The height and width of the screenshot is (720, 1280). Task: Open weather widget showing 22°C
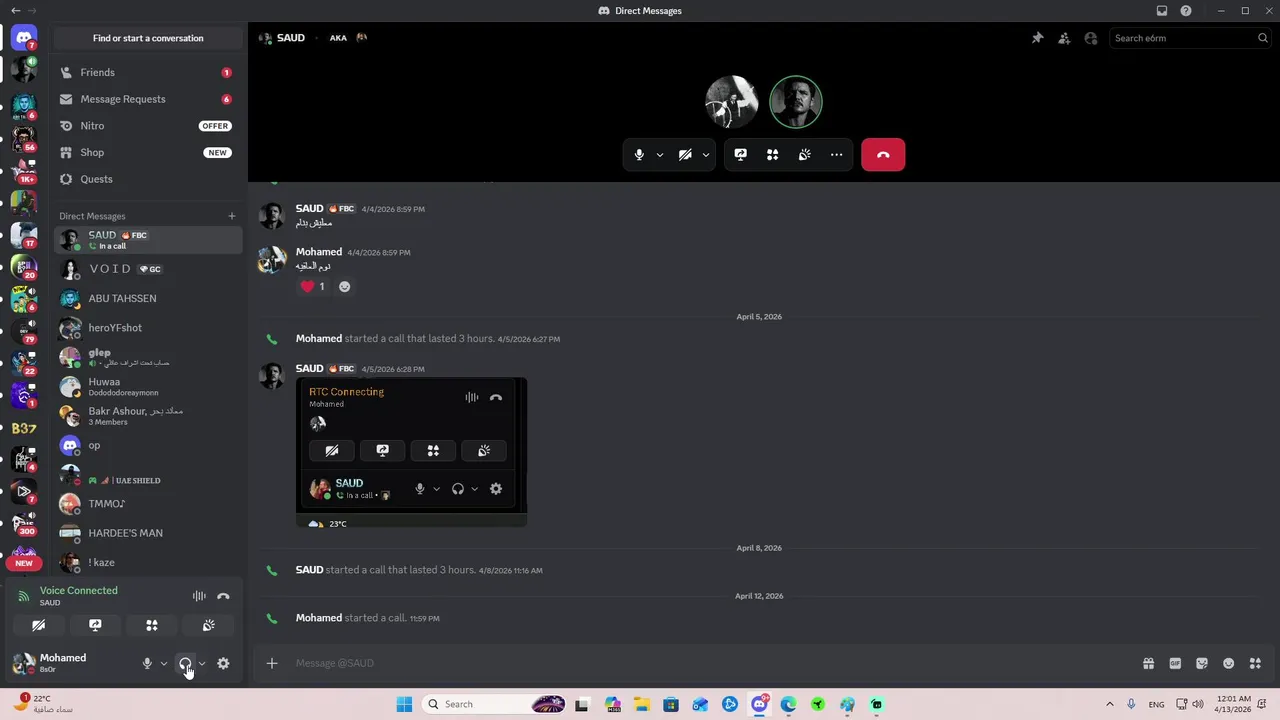(x=42, y=704)
